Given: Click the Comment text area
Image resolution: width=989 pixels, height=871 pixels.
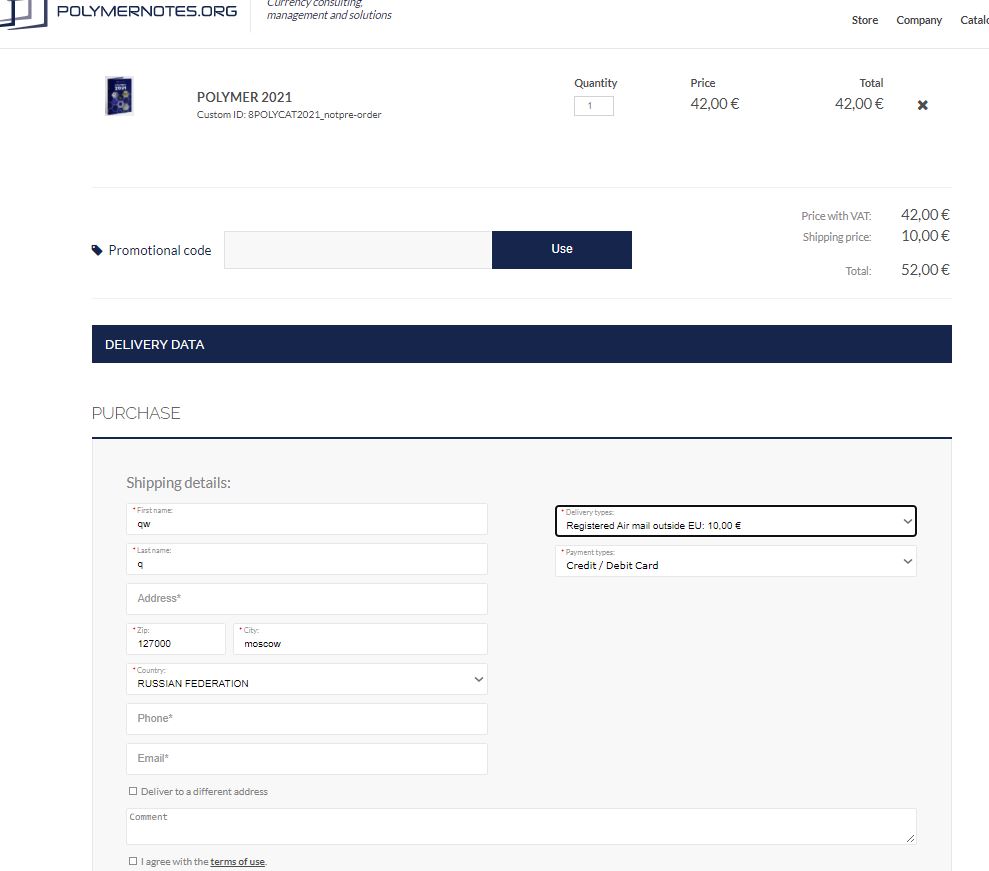Looking at the screenshot, I should point(520,826).
